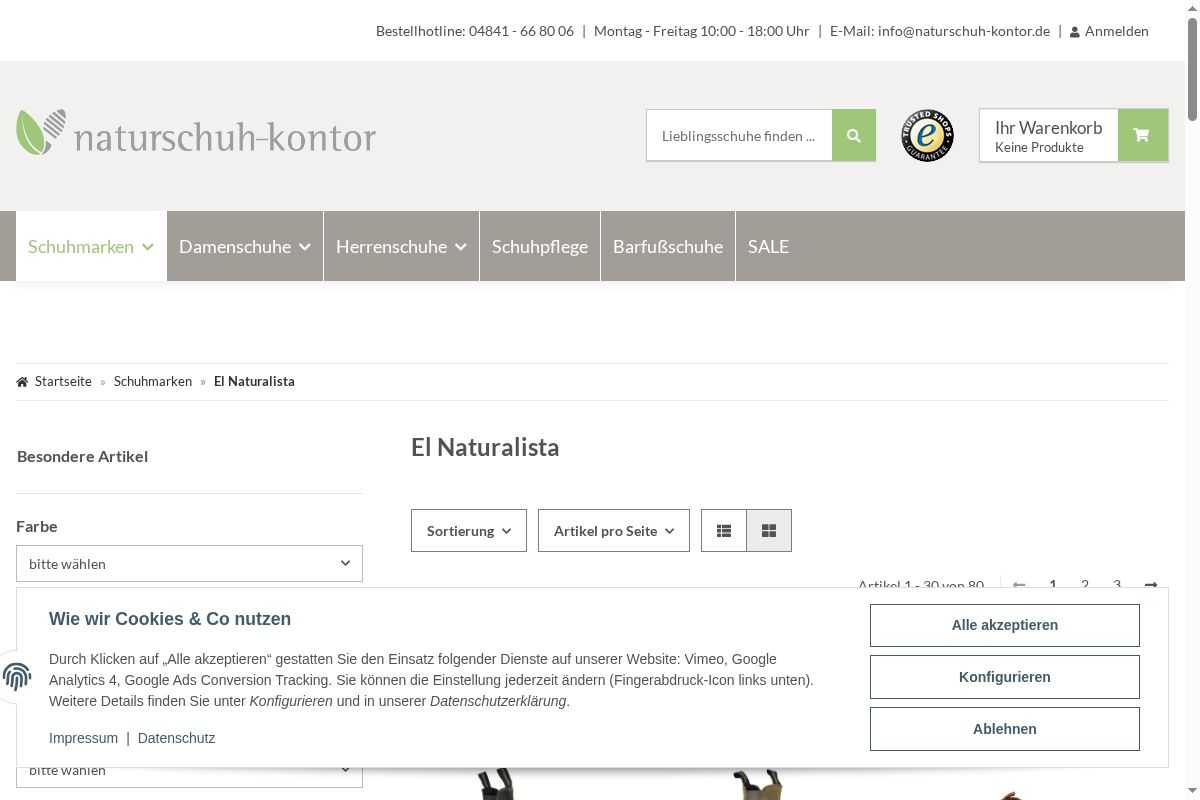Screen dimensions: 1200x800
Task: Open Konfigurieren cookie settings
Action: (x=1004, y=677)
